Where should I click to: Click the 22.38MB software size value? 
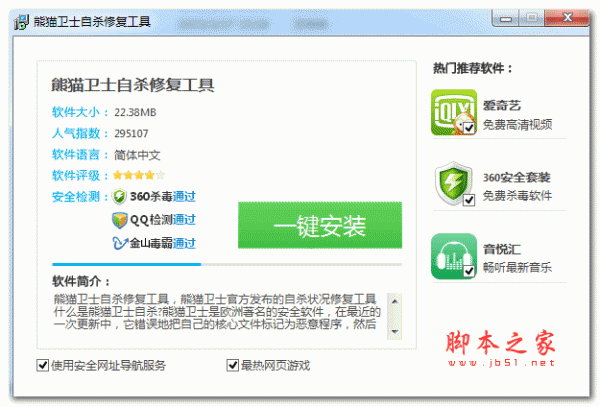[135, 112]
